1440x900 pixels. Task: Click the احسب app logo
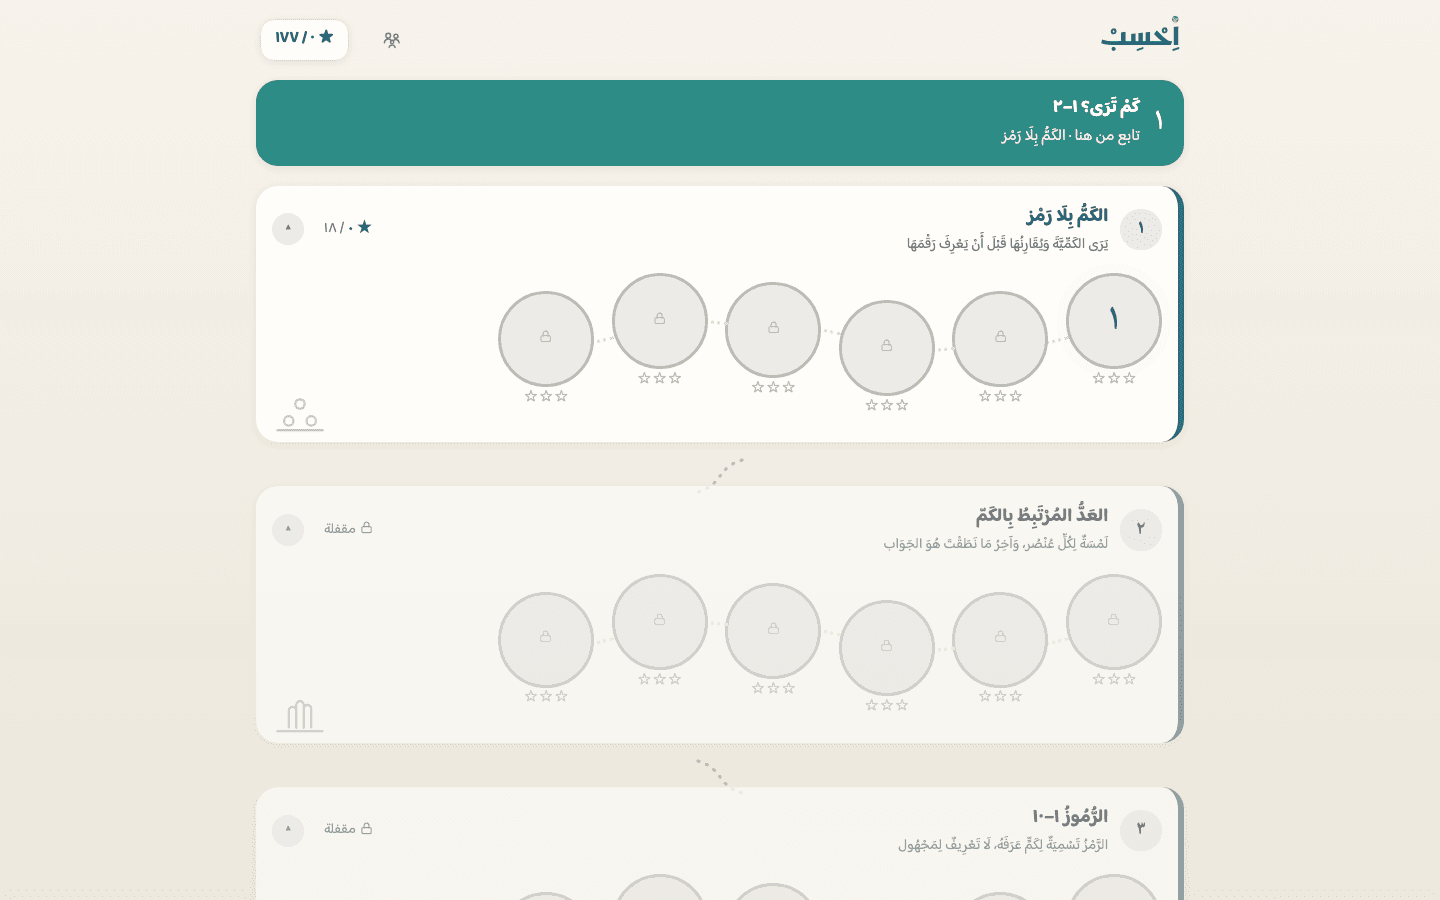1141,35
